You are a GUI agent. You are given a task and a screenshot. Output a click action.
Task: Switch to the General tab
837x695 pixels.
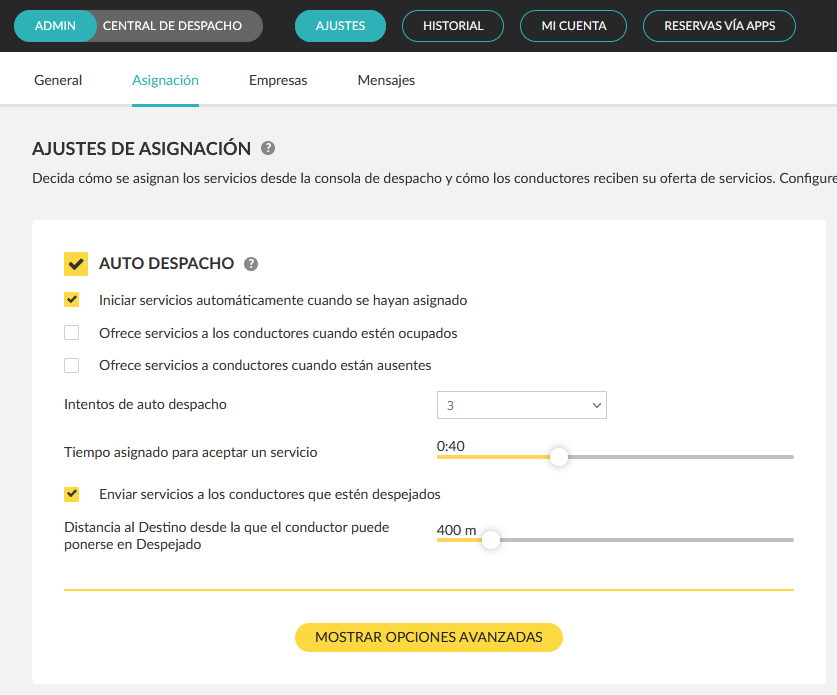58,80
